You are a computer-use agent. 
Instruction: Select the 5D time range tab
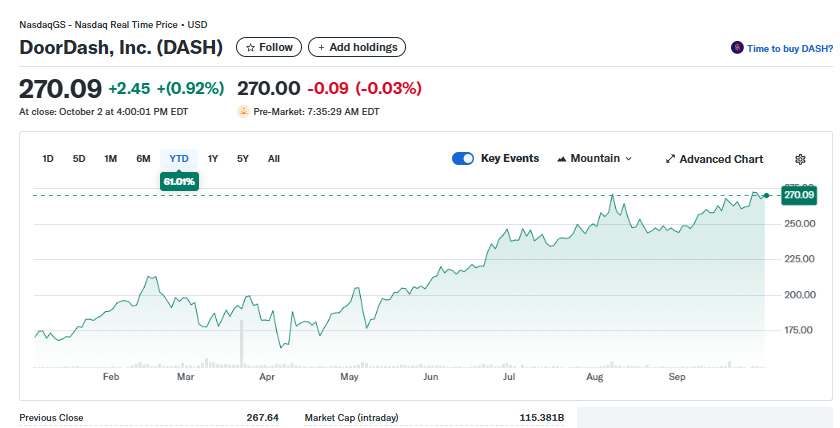(79, 159)
